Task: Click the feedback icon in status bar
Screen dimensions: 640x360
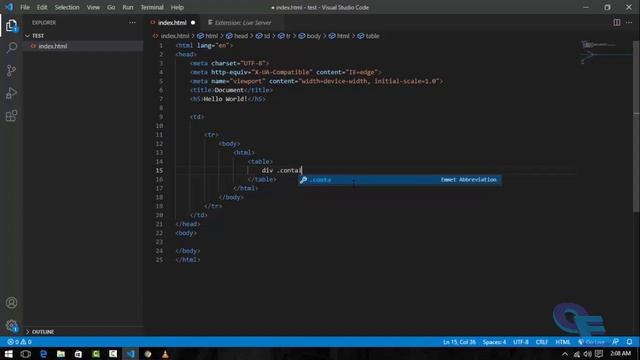Action: [x=616, y=342]
